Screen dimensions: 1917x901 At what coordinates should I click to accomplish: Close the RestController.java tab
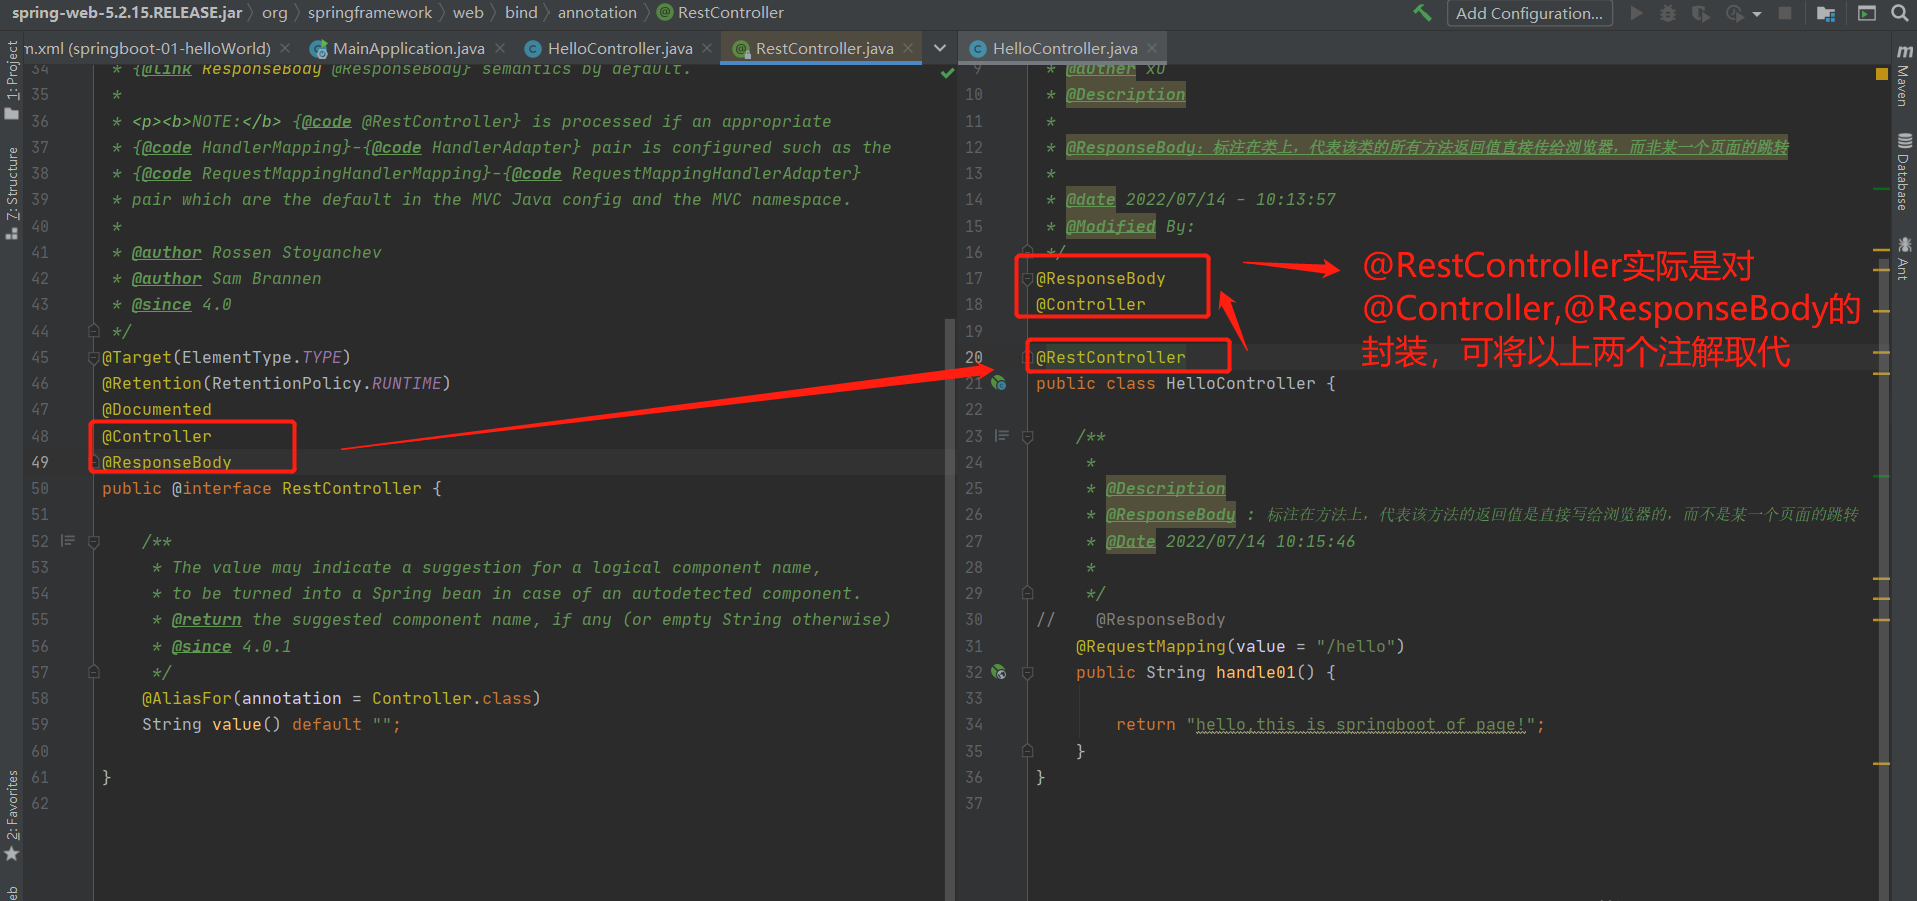click(908, 48)
